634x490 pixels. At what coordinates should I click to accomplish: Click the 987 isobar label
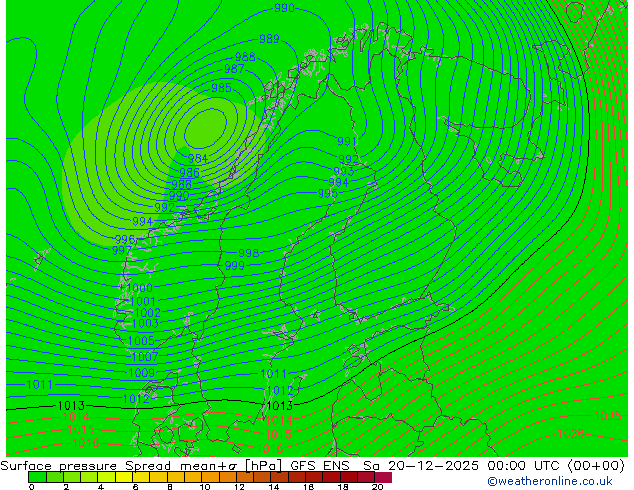click(234, 69)
